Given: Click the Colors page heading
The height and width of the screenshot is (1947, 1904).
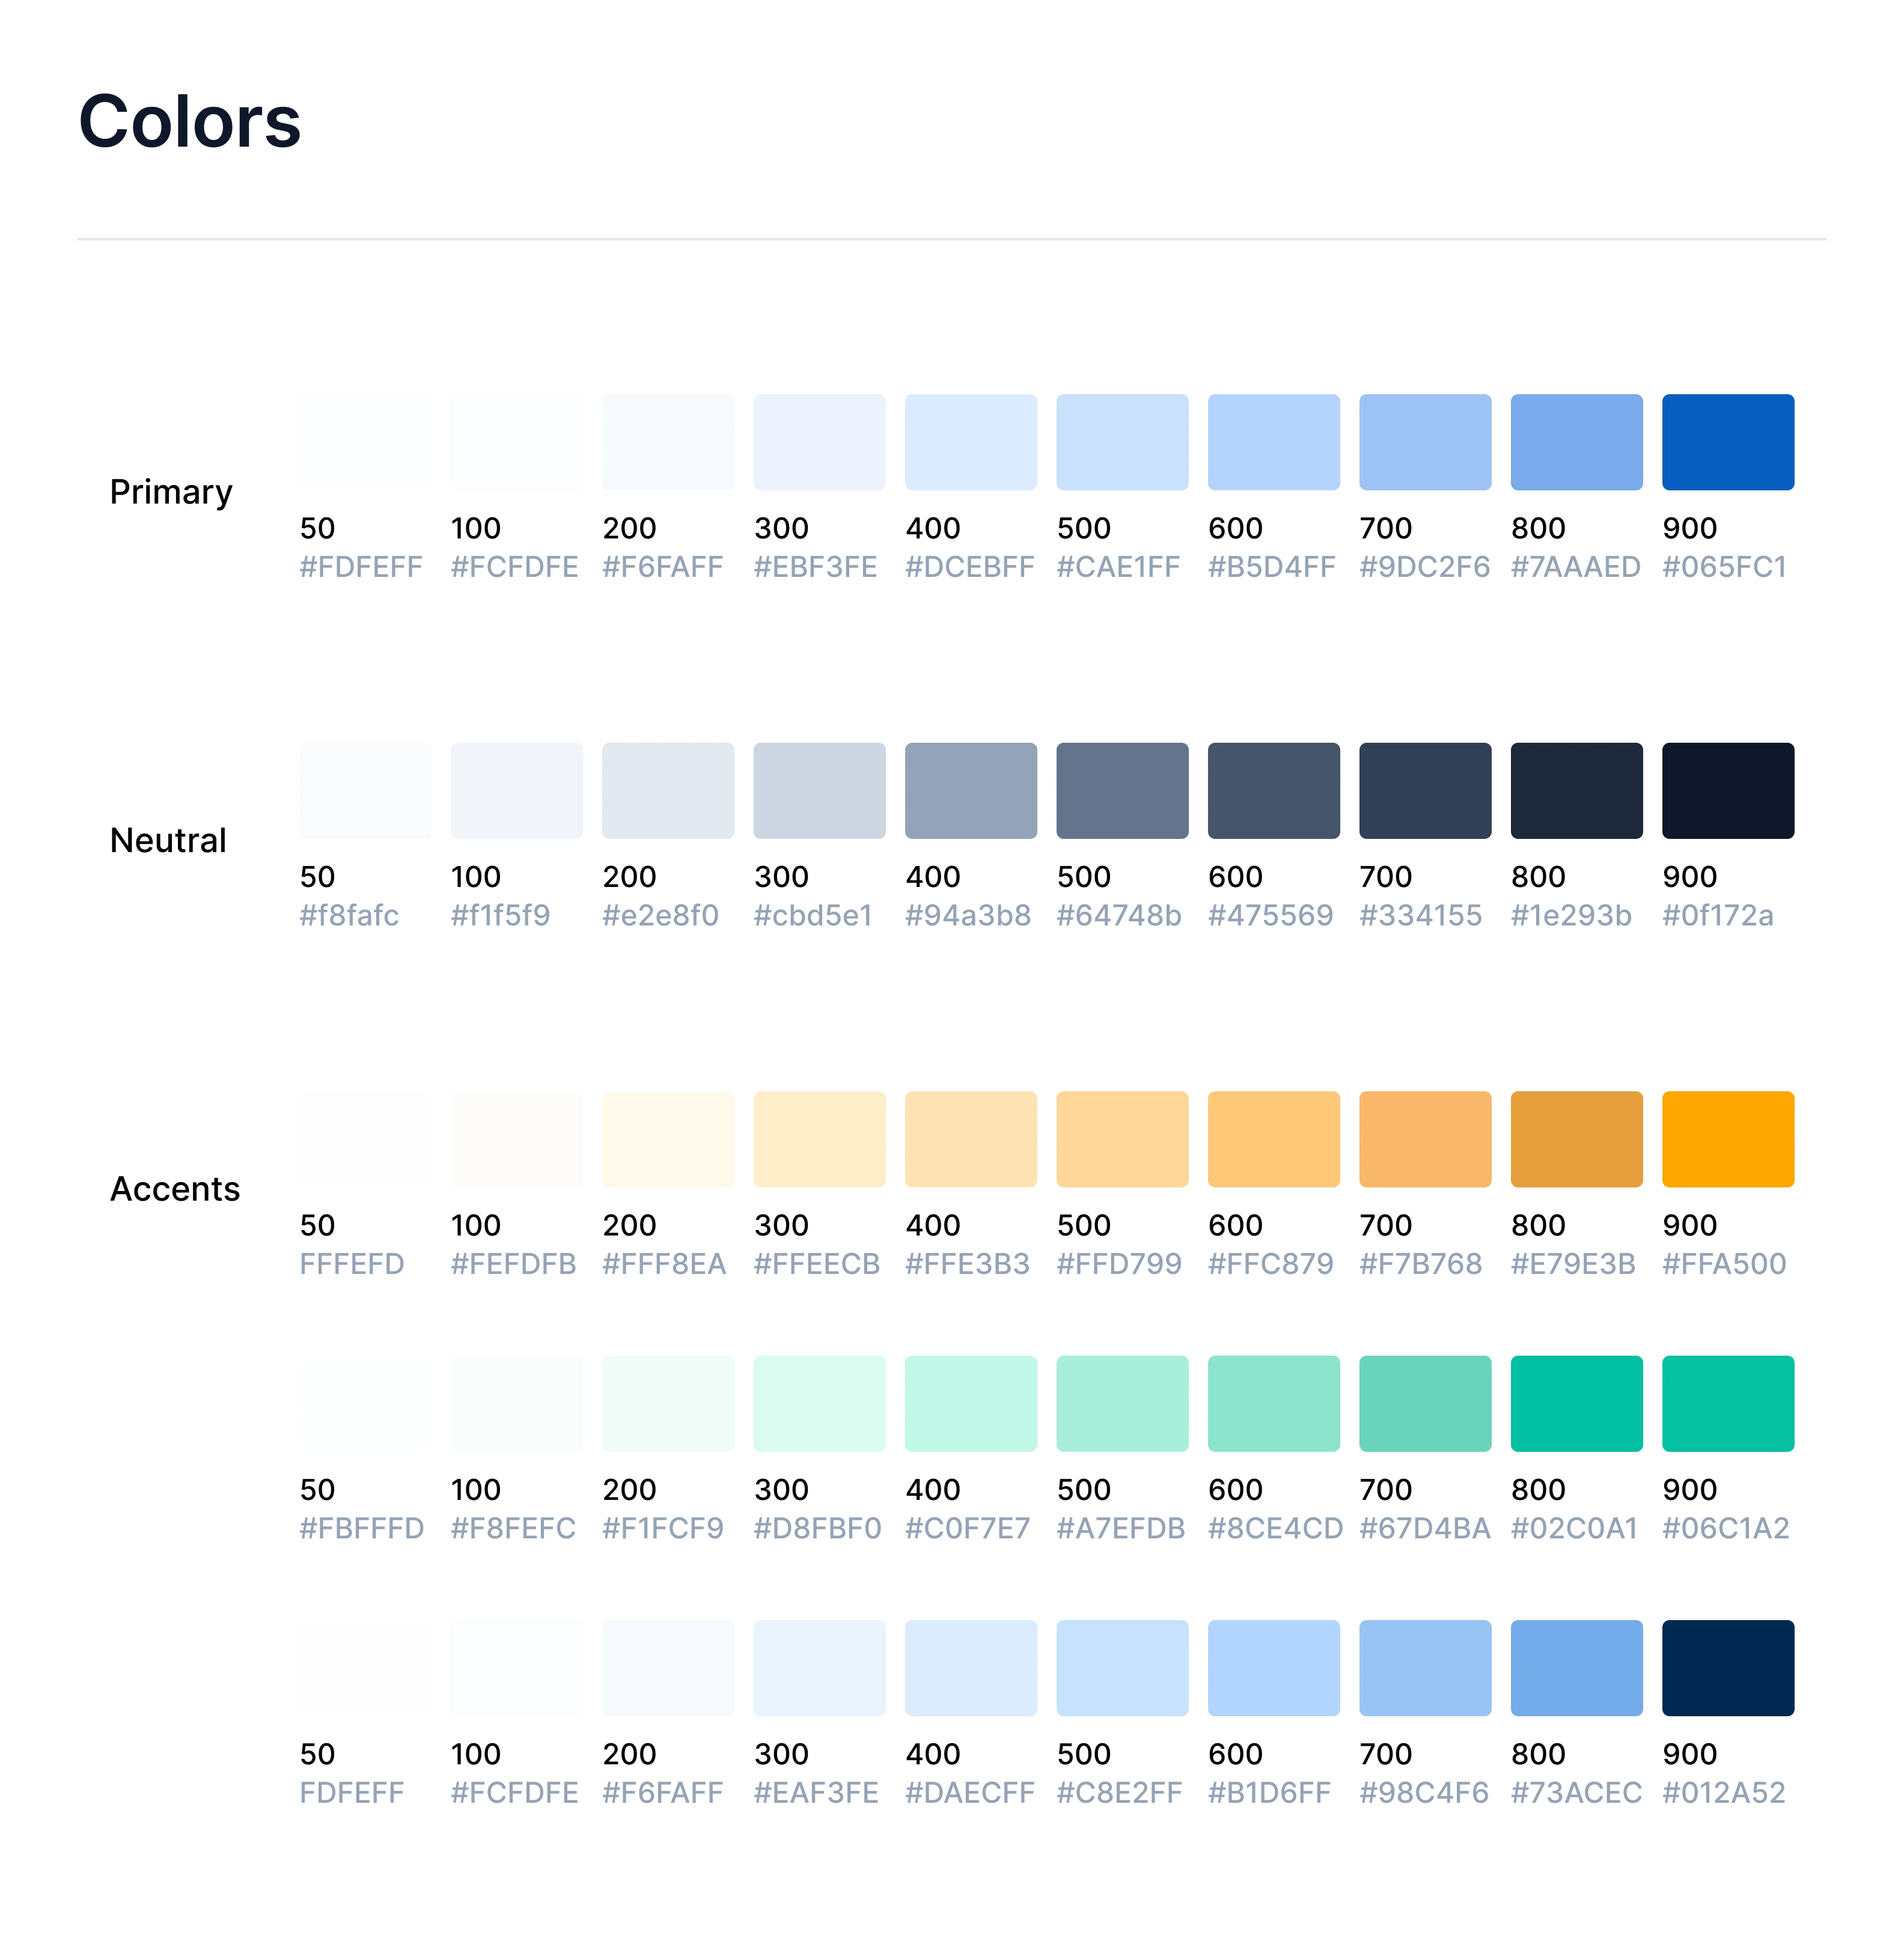Looking at the screenshot, I should pyautogui.click(x=190, y=122).
